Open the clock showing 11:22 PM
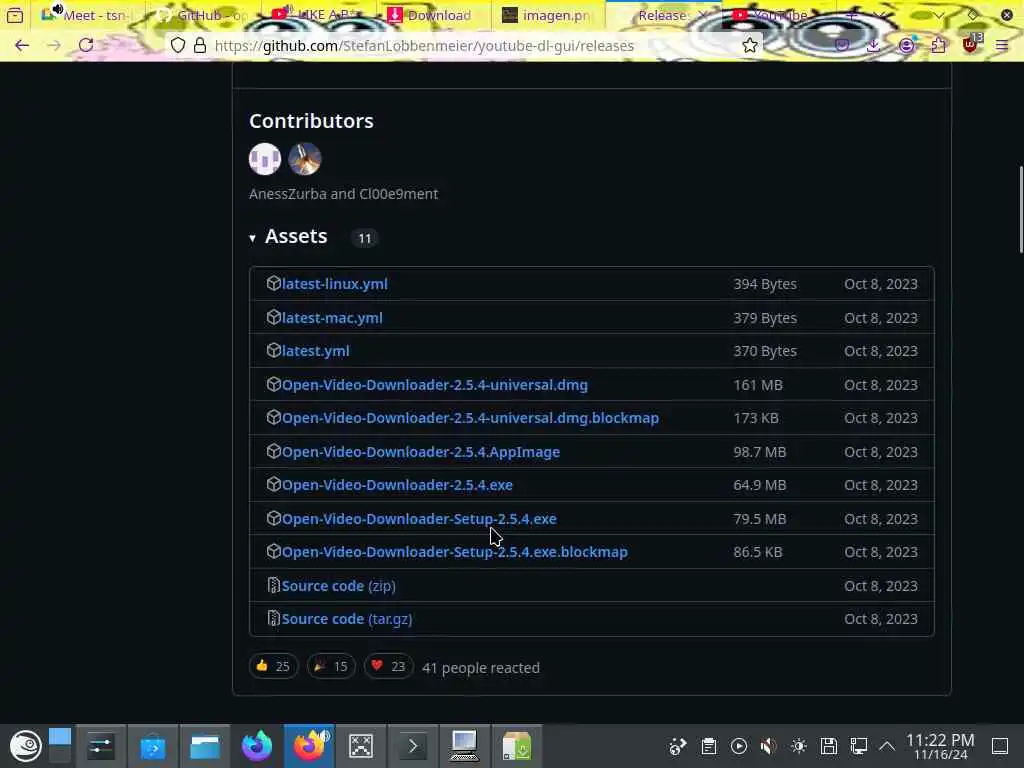 coord(940,746)
